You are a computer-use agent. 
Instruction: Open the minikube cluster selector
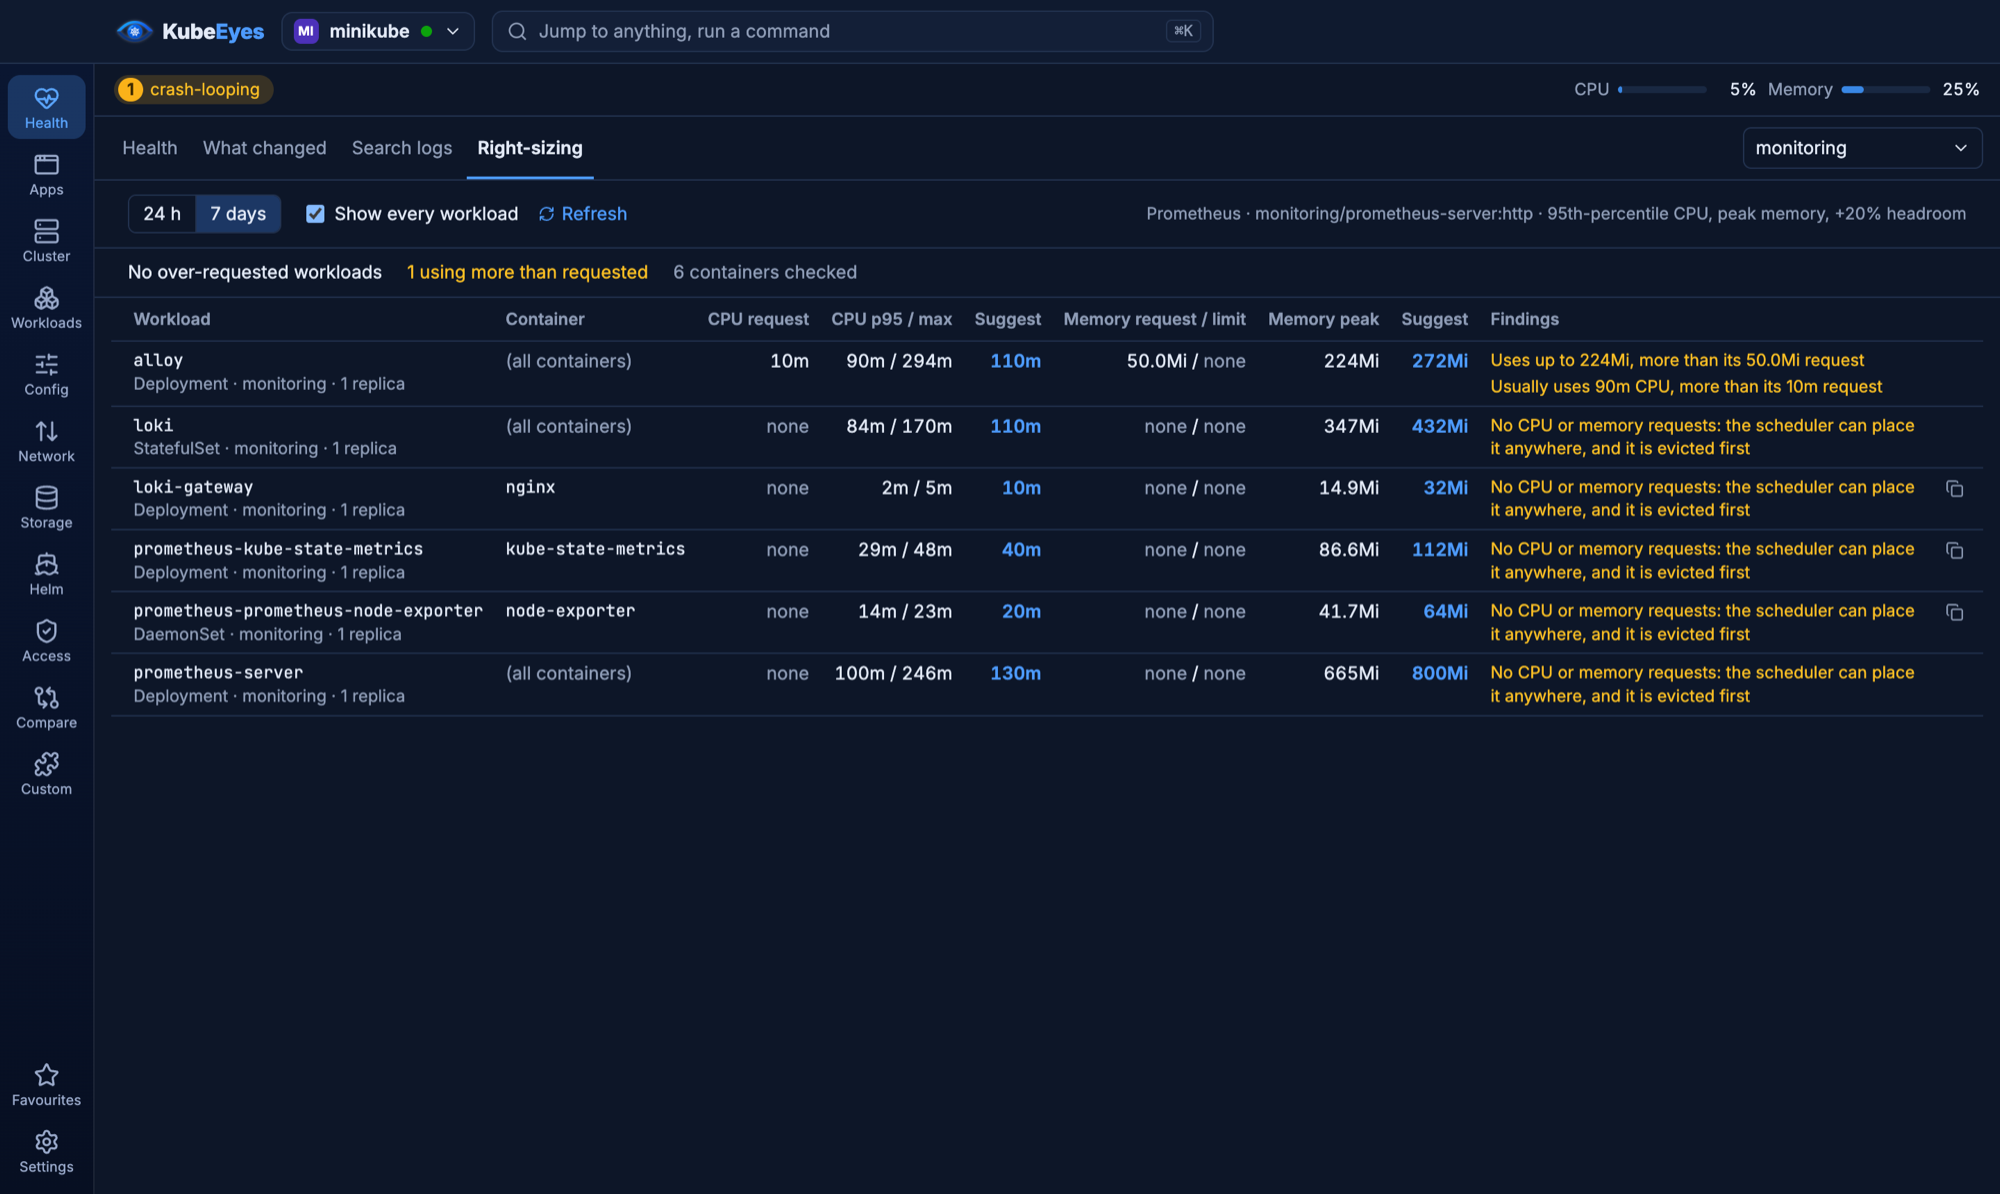tap(378, 31)
